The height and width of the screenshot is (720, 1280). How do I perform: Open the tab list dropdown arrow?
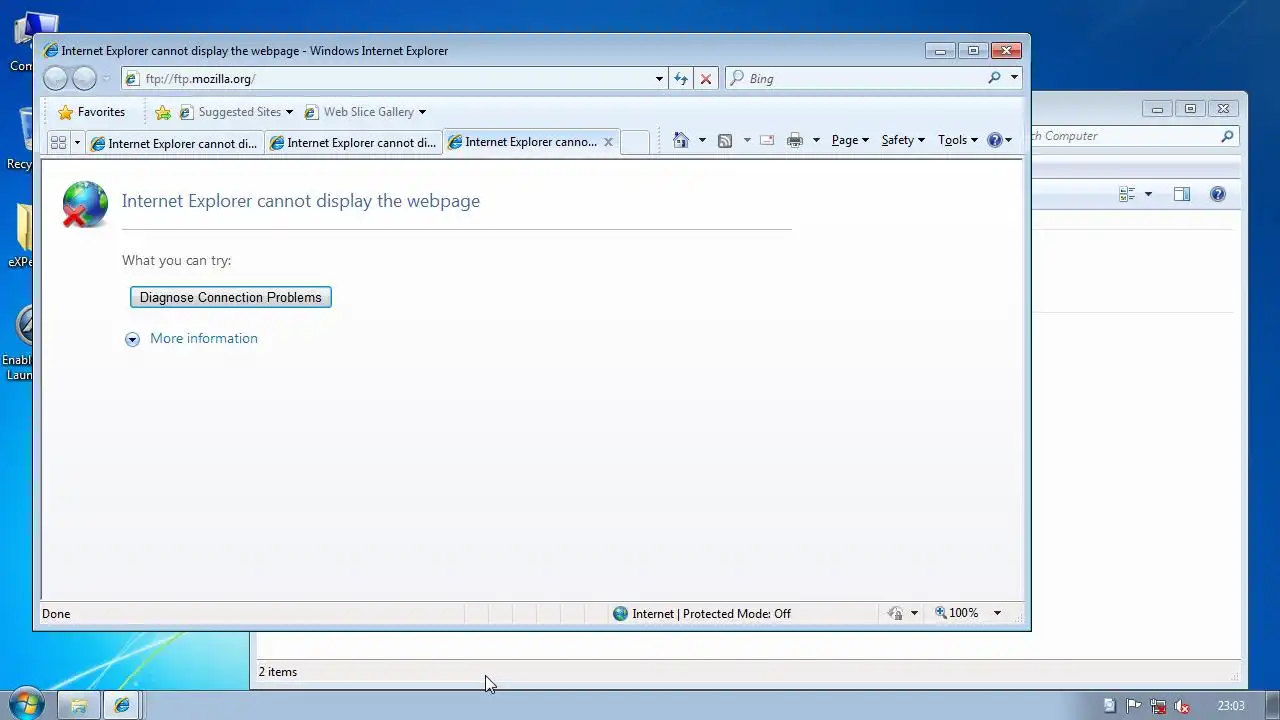[x=77, y=143]
